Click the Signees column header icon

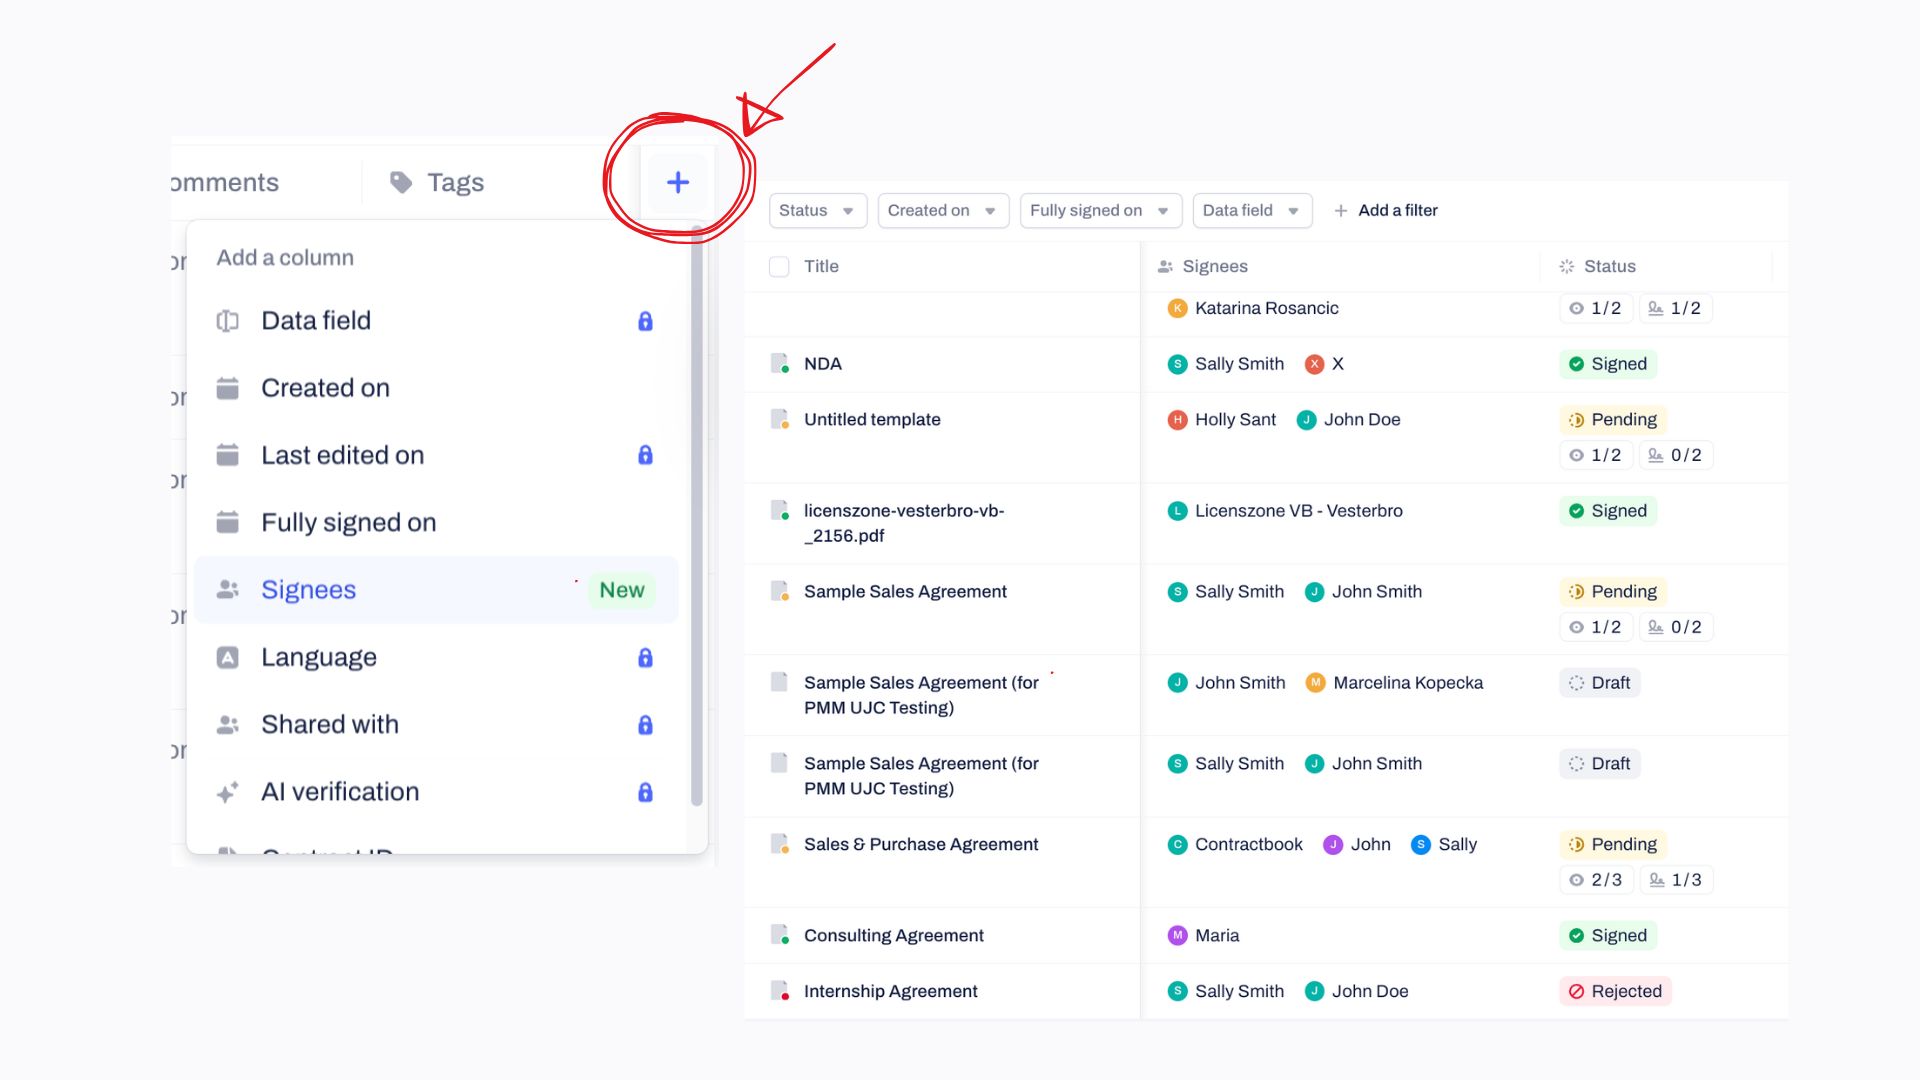[x=1165, y=266]
